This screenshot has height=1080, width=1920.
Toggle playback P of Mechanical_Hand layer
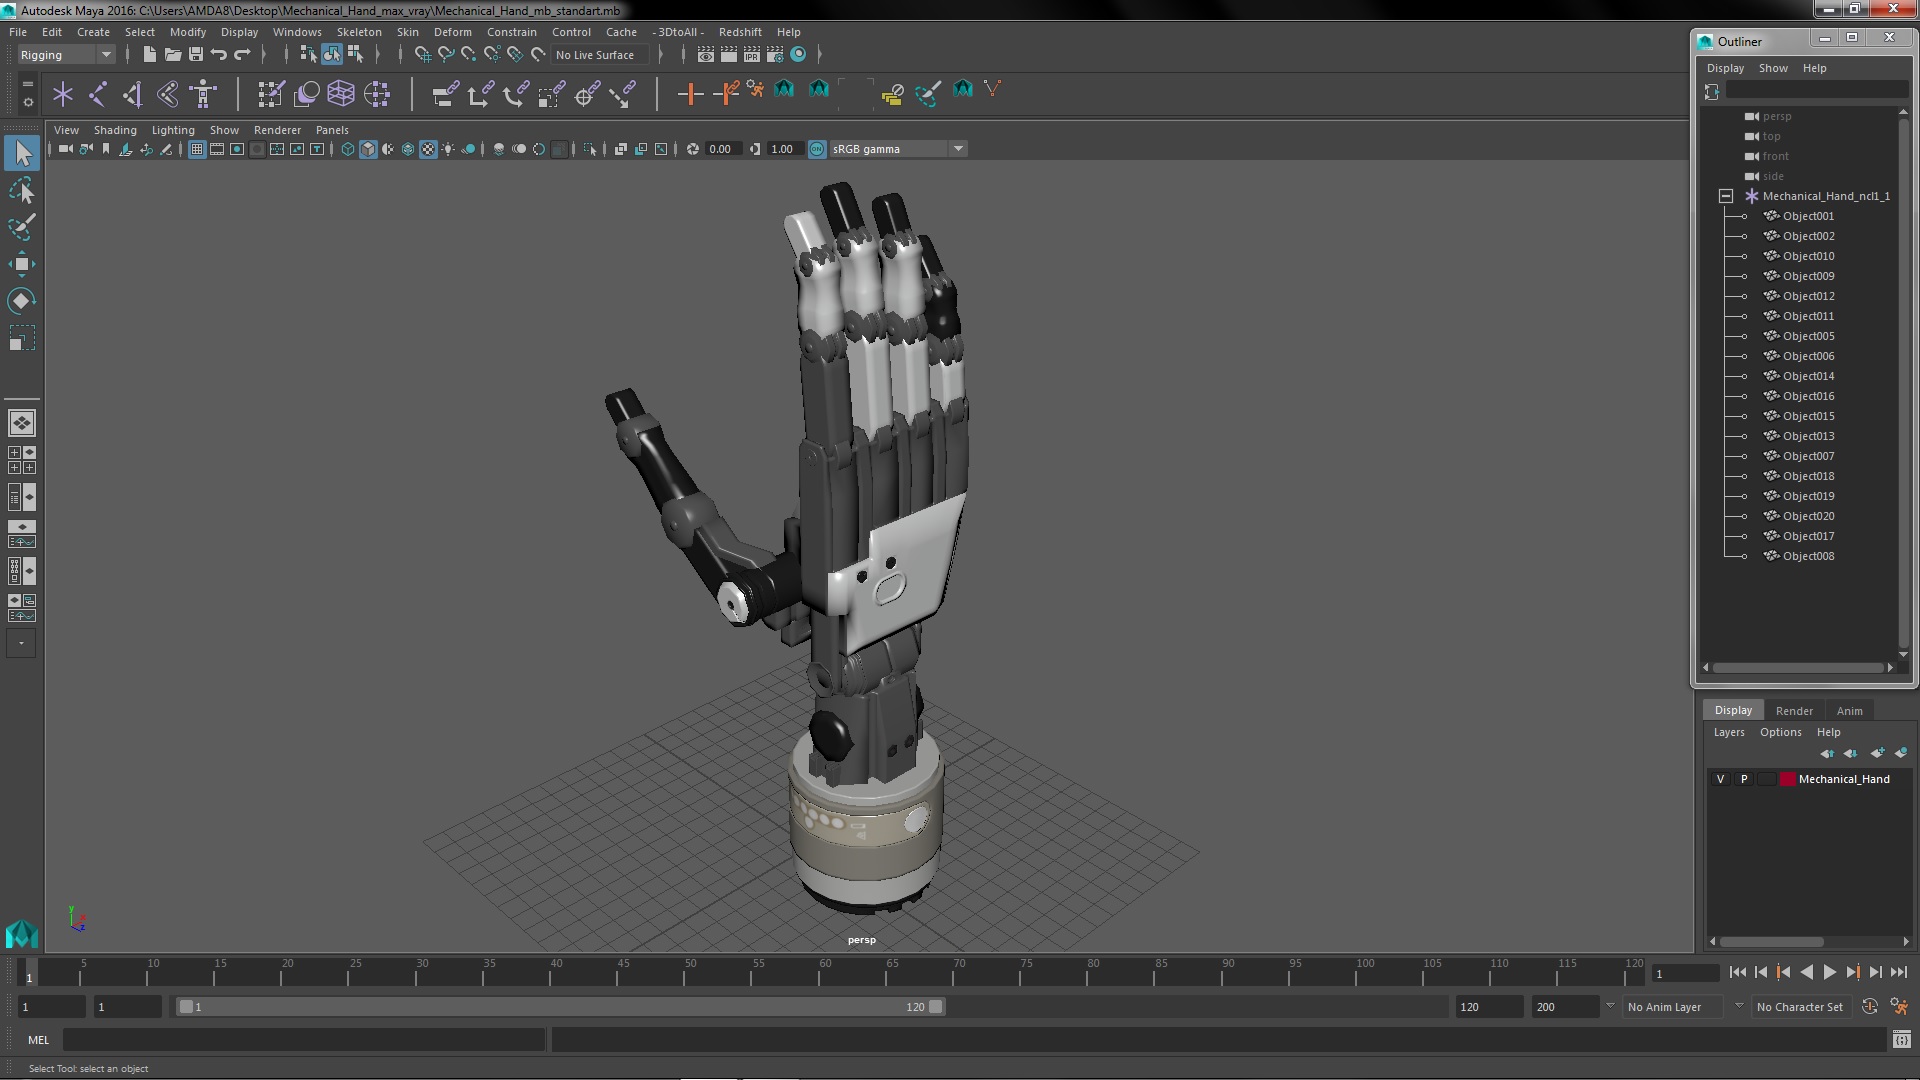(1744, 779)
